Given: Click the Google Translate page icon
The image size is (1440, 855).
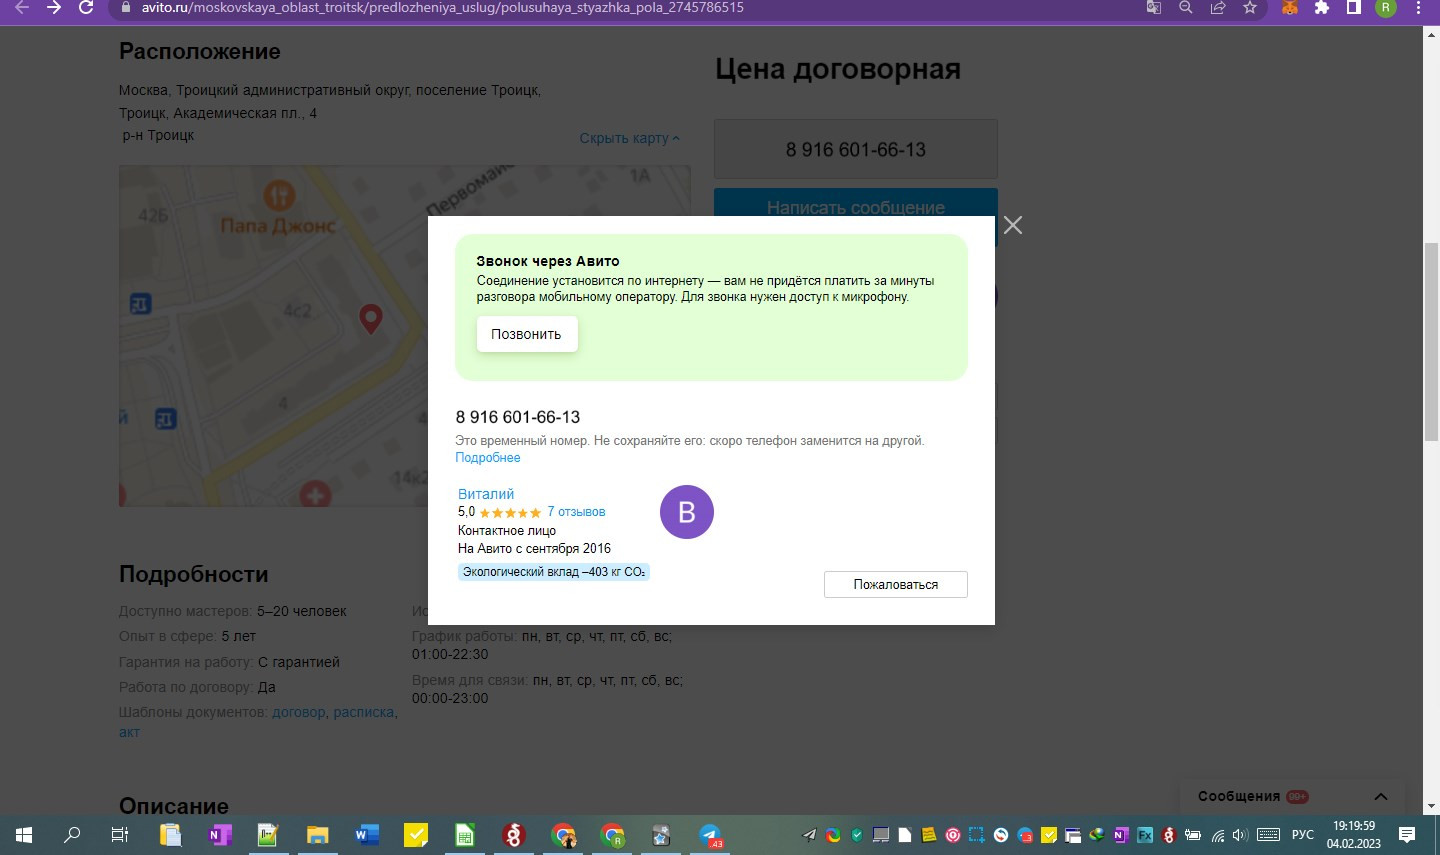Looking at the screenshot, I should [x=1154, y=7].
